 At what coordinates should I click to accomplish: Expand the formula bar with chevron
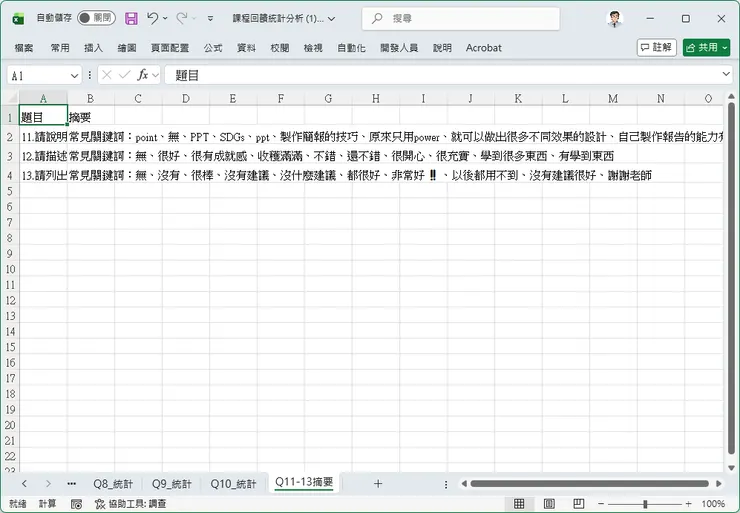tap(726, 74)
